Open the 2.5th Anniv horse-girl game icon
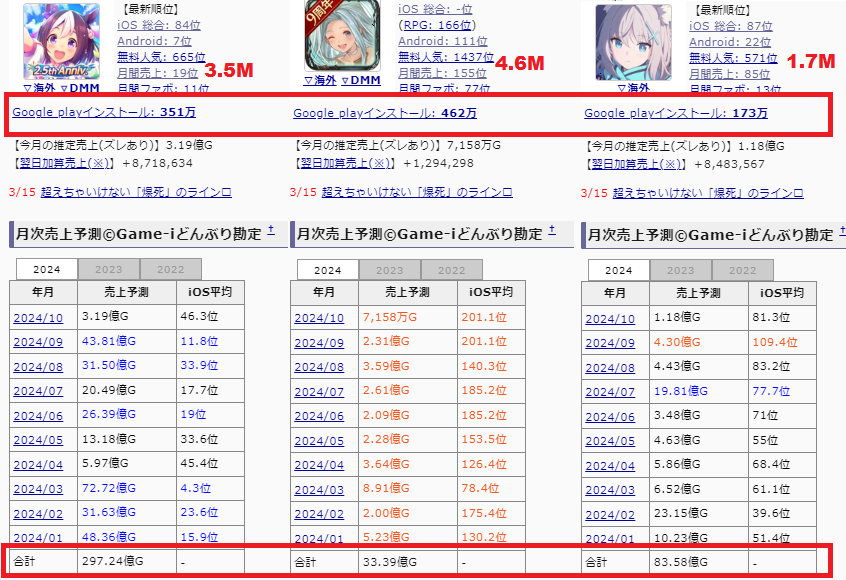The image size is (846, 580). (x=62, y=42)
